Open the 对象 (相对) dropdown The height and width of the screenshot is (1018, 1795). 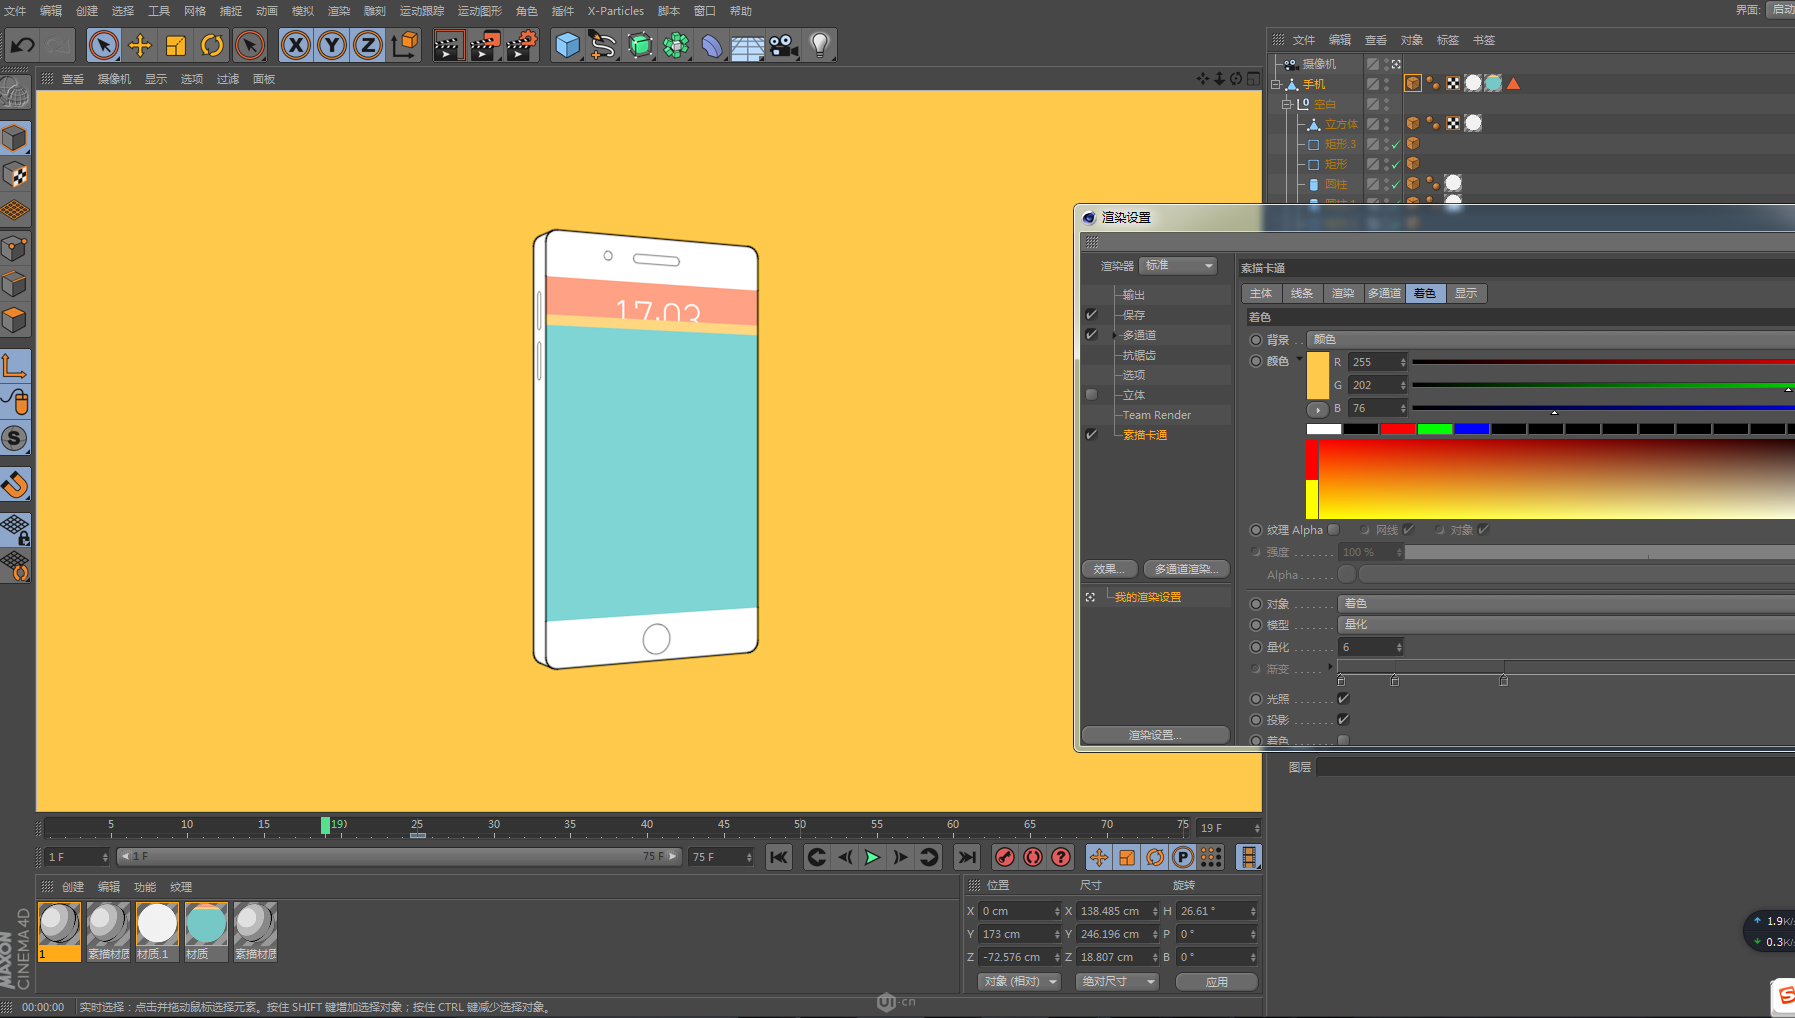click(x=1019, y=982)
